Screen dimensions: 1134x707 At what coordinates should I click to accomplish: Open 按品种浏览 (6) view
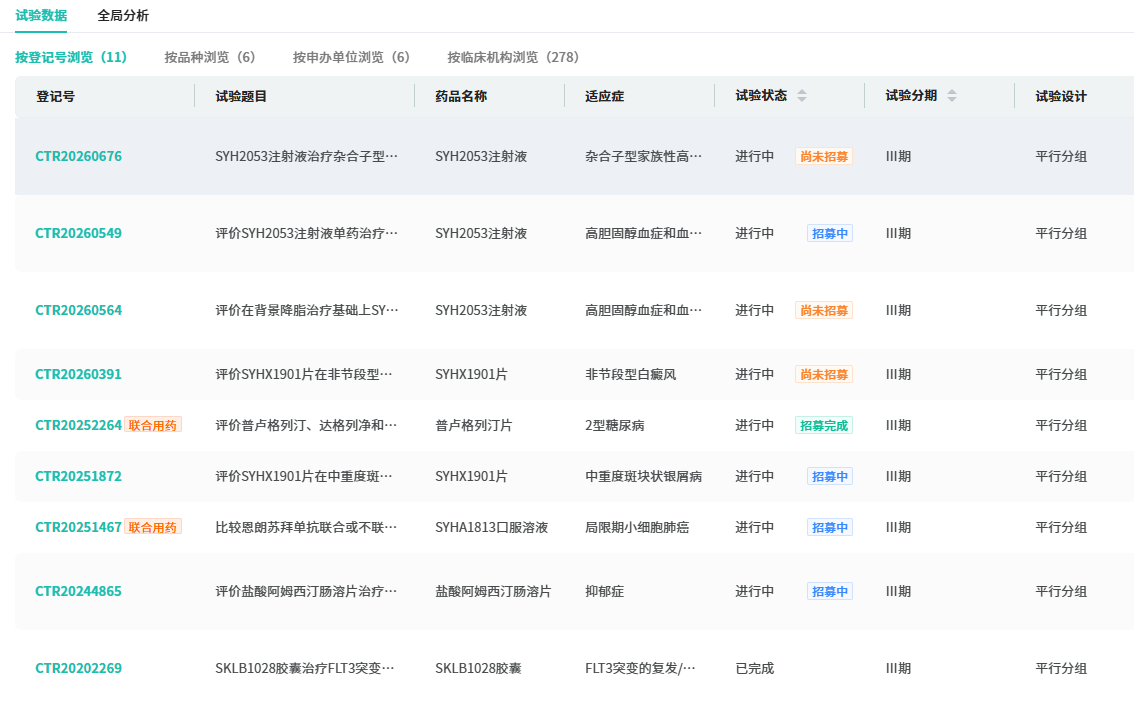(x=210, y=57)
